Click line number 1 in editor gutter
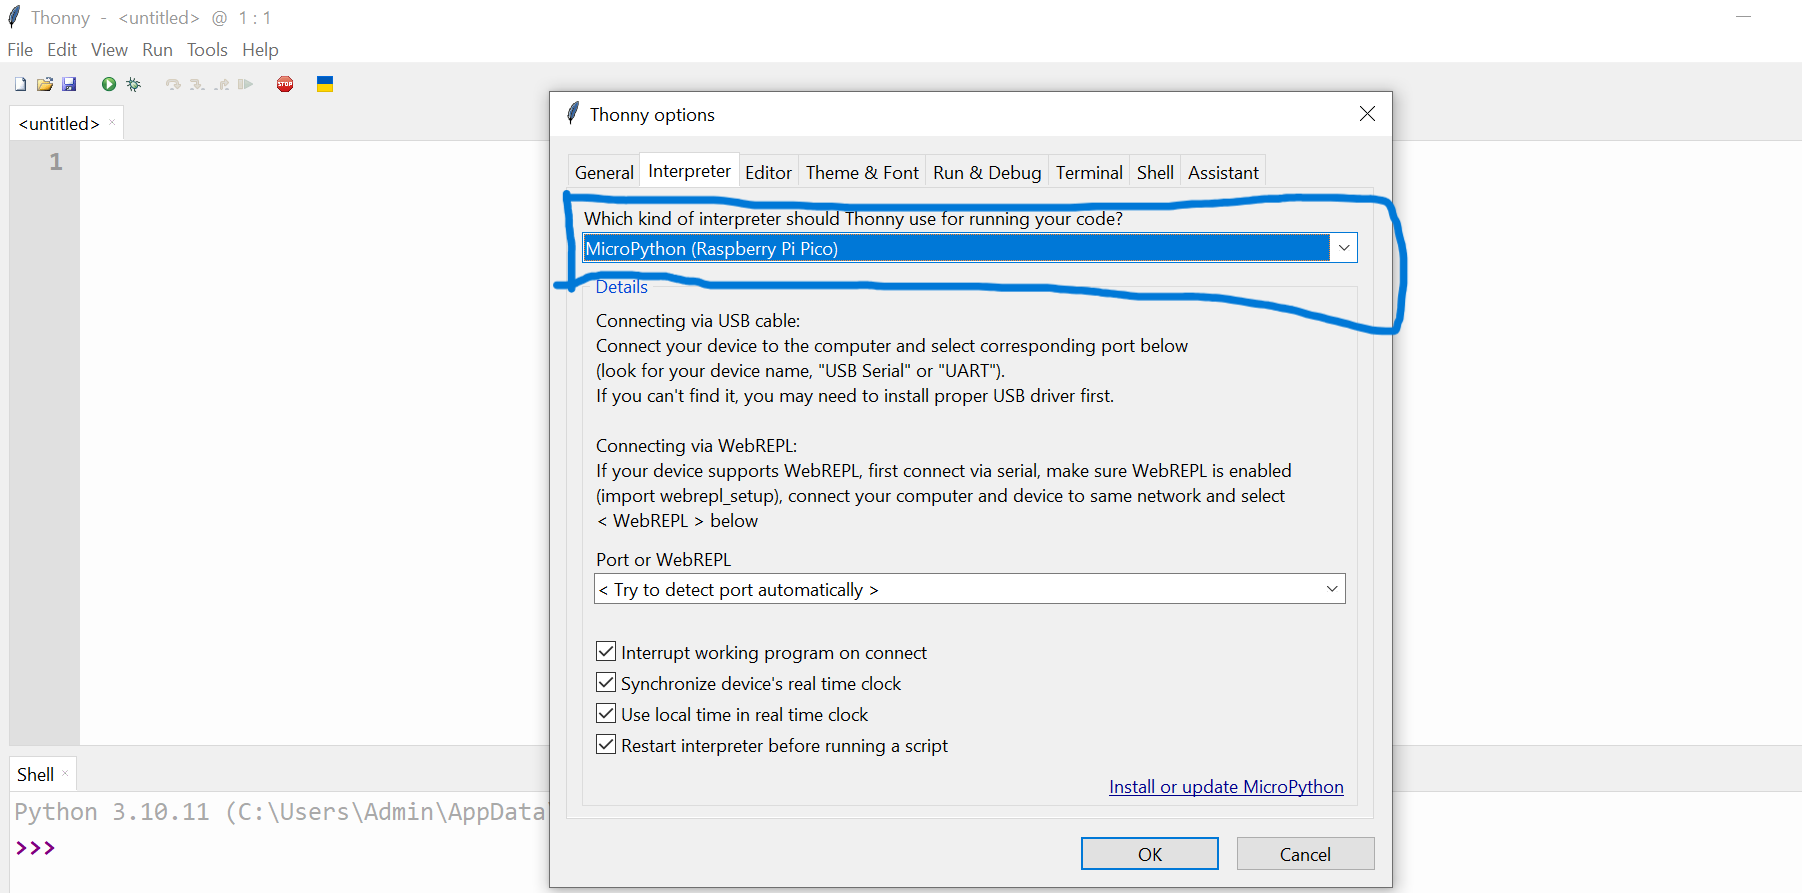The height and width of the screenshot is (893, 1802). click(56, 161)
